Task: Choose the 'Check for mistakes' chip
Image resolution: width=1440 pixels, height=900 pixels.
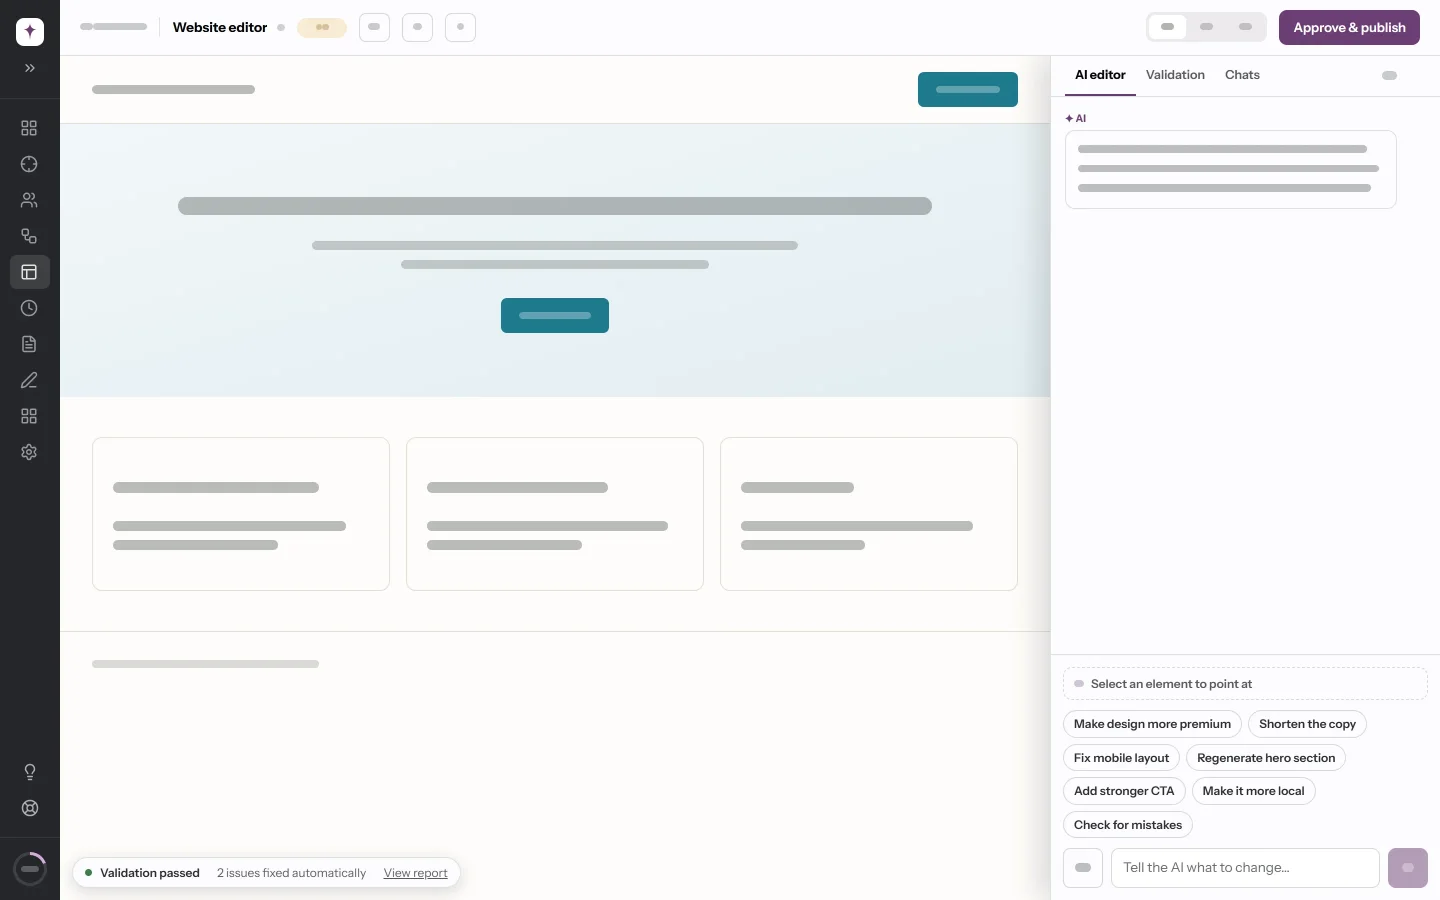Action: (x=1128, y=825)
